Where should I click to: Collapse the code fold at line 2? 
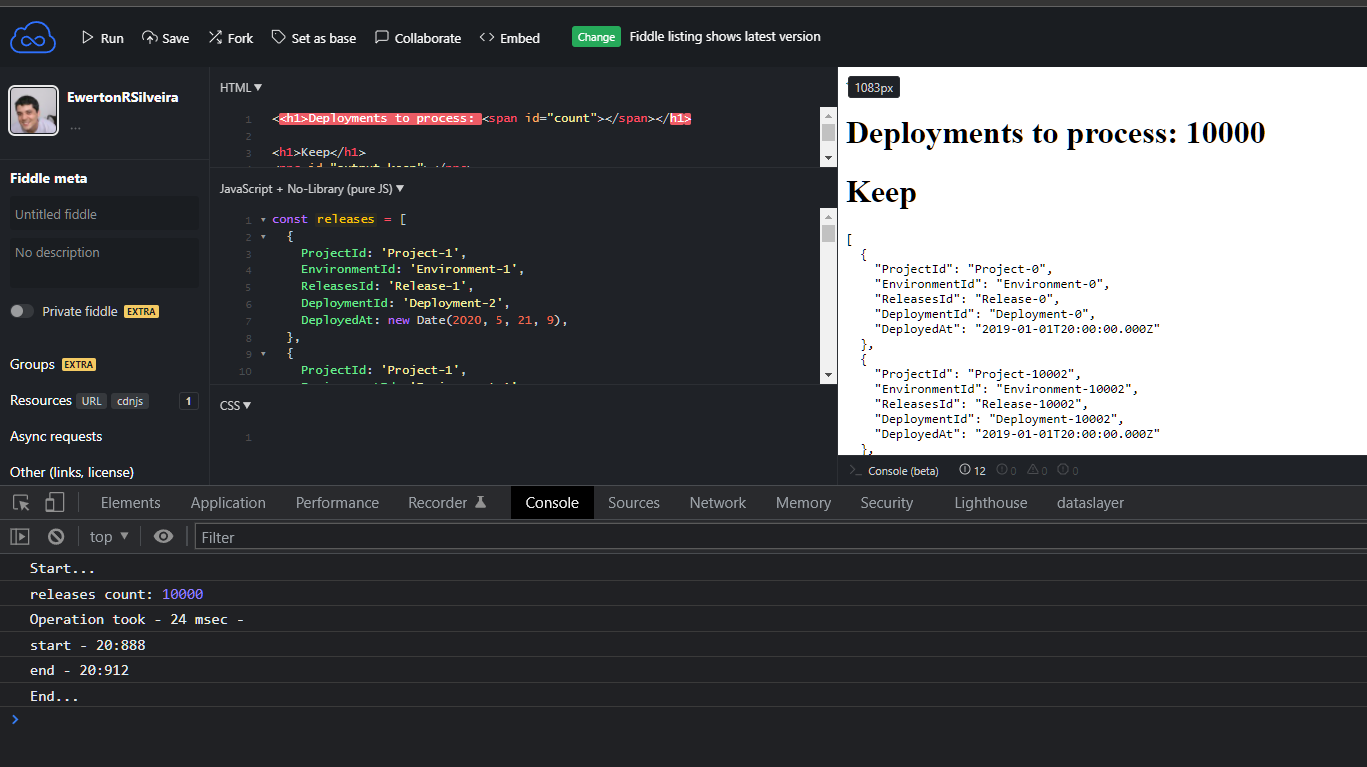tap(263, 237)
